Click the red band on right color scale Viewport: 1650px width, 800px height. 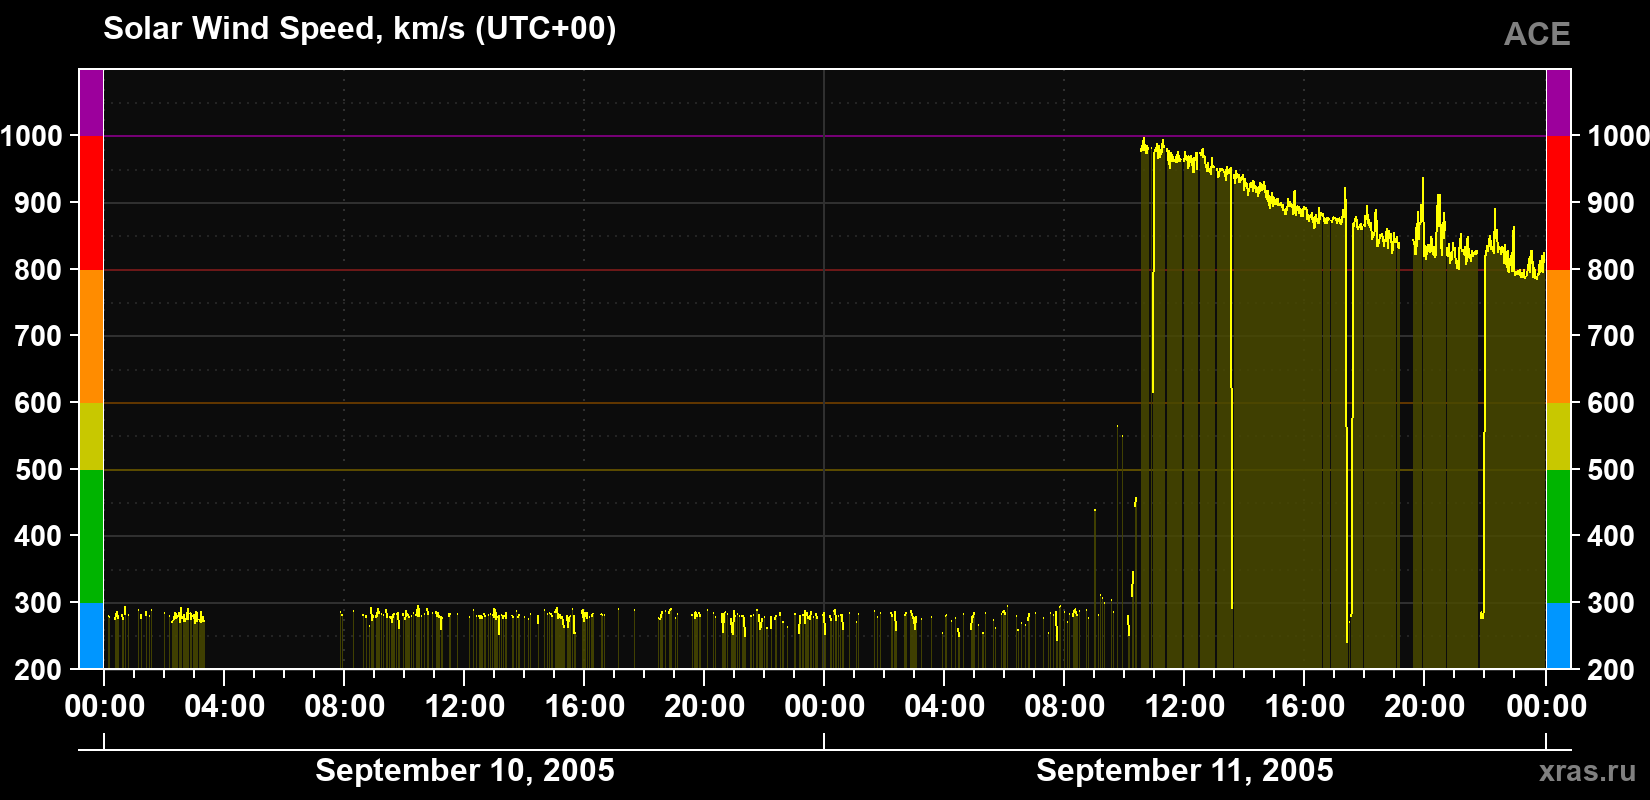1559,203
